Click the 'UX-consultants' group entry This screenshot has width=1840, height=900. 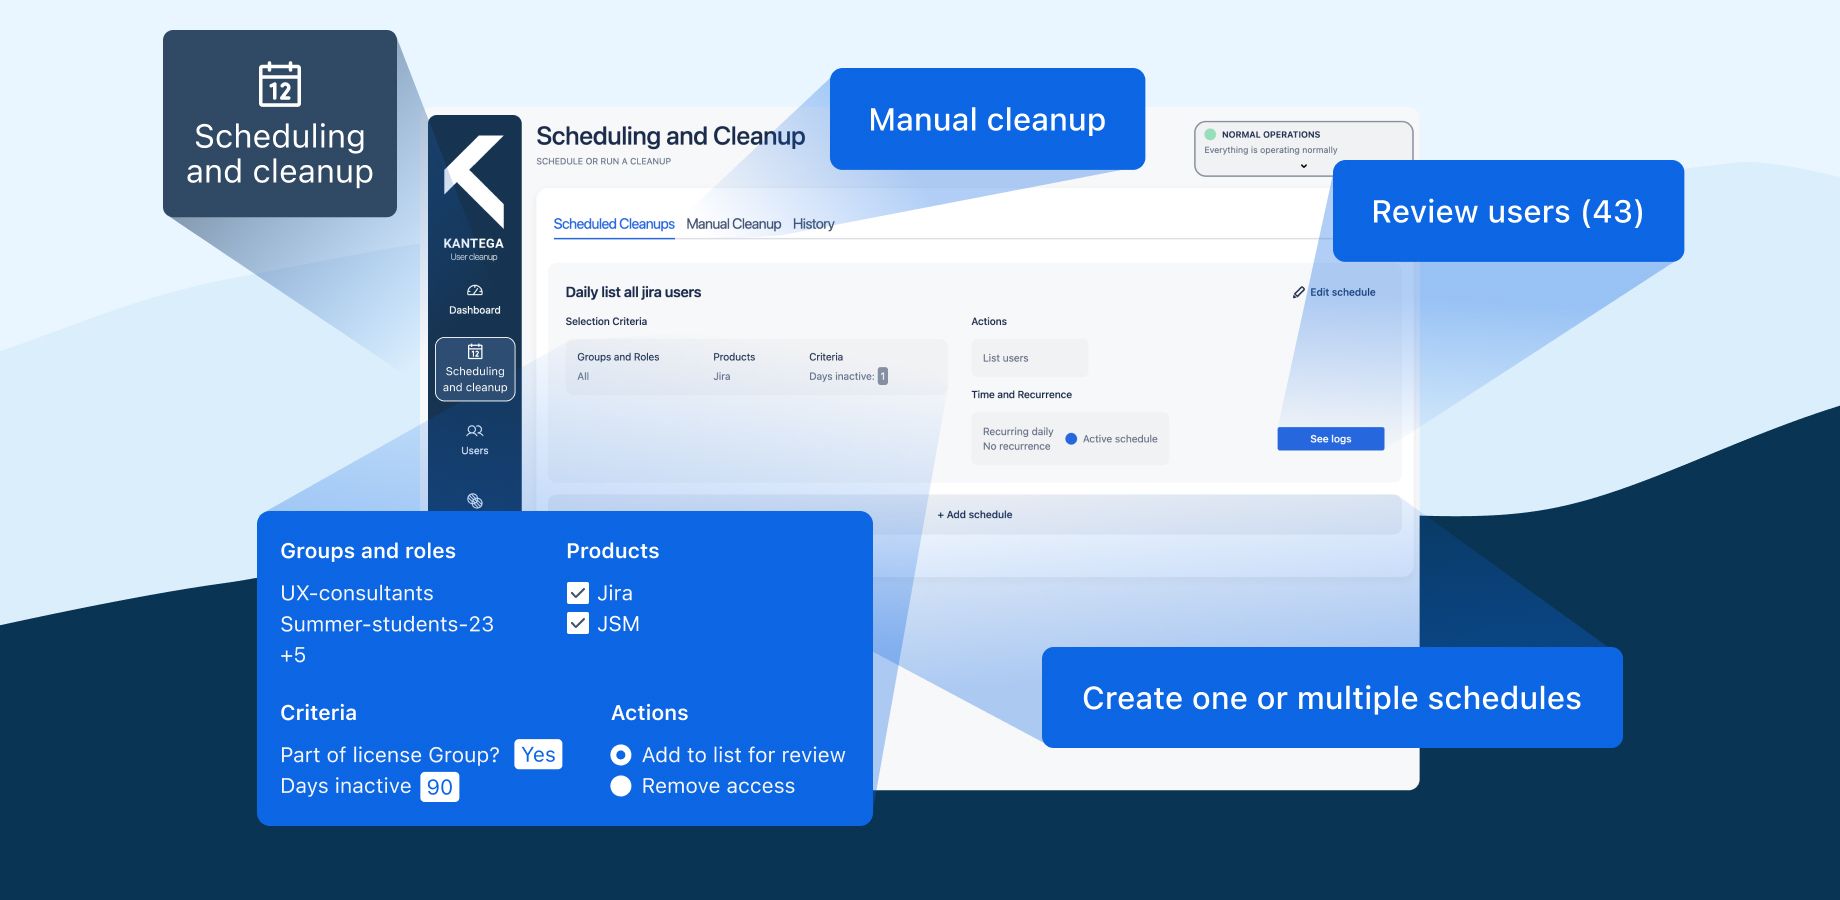coord(357,593)
